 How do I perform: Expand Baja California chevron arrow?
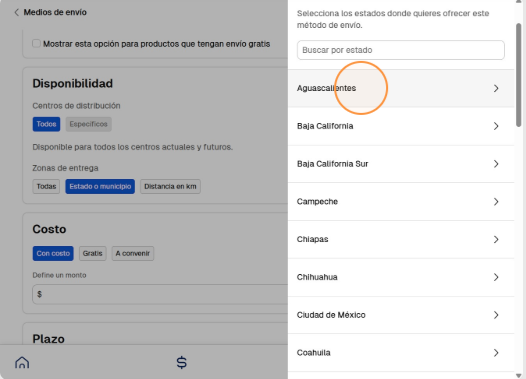(496, 126)
